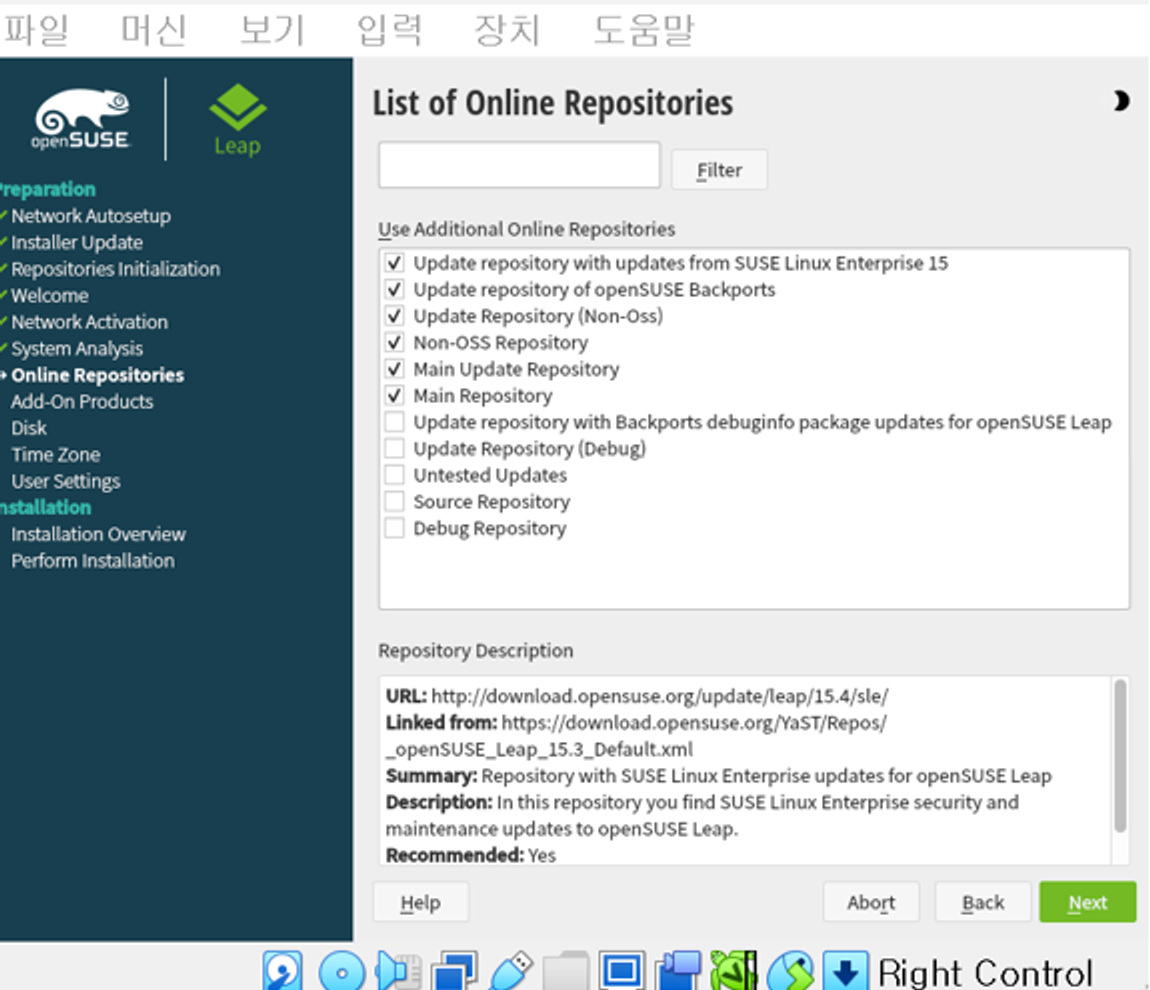Viewport: 1150px width, 990px height.
Task: Click the optical disc drive icon
Action: pyautogui.click(x=342, y=971)
